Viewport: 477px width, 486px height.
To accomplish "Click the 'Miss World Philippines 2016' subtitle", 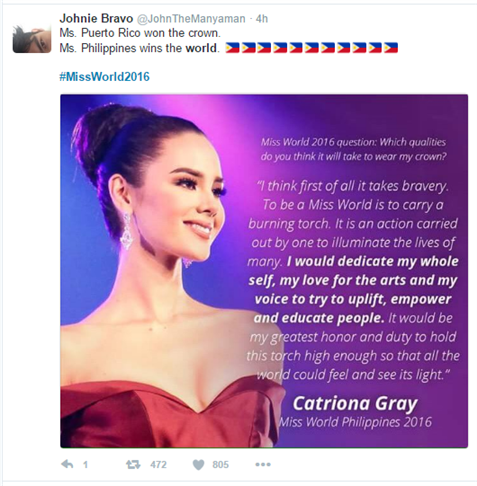I will tap(355, 422).
